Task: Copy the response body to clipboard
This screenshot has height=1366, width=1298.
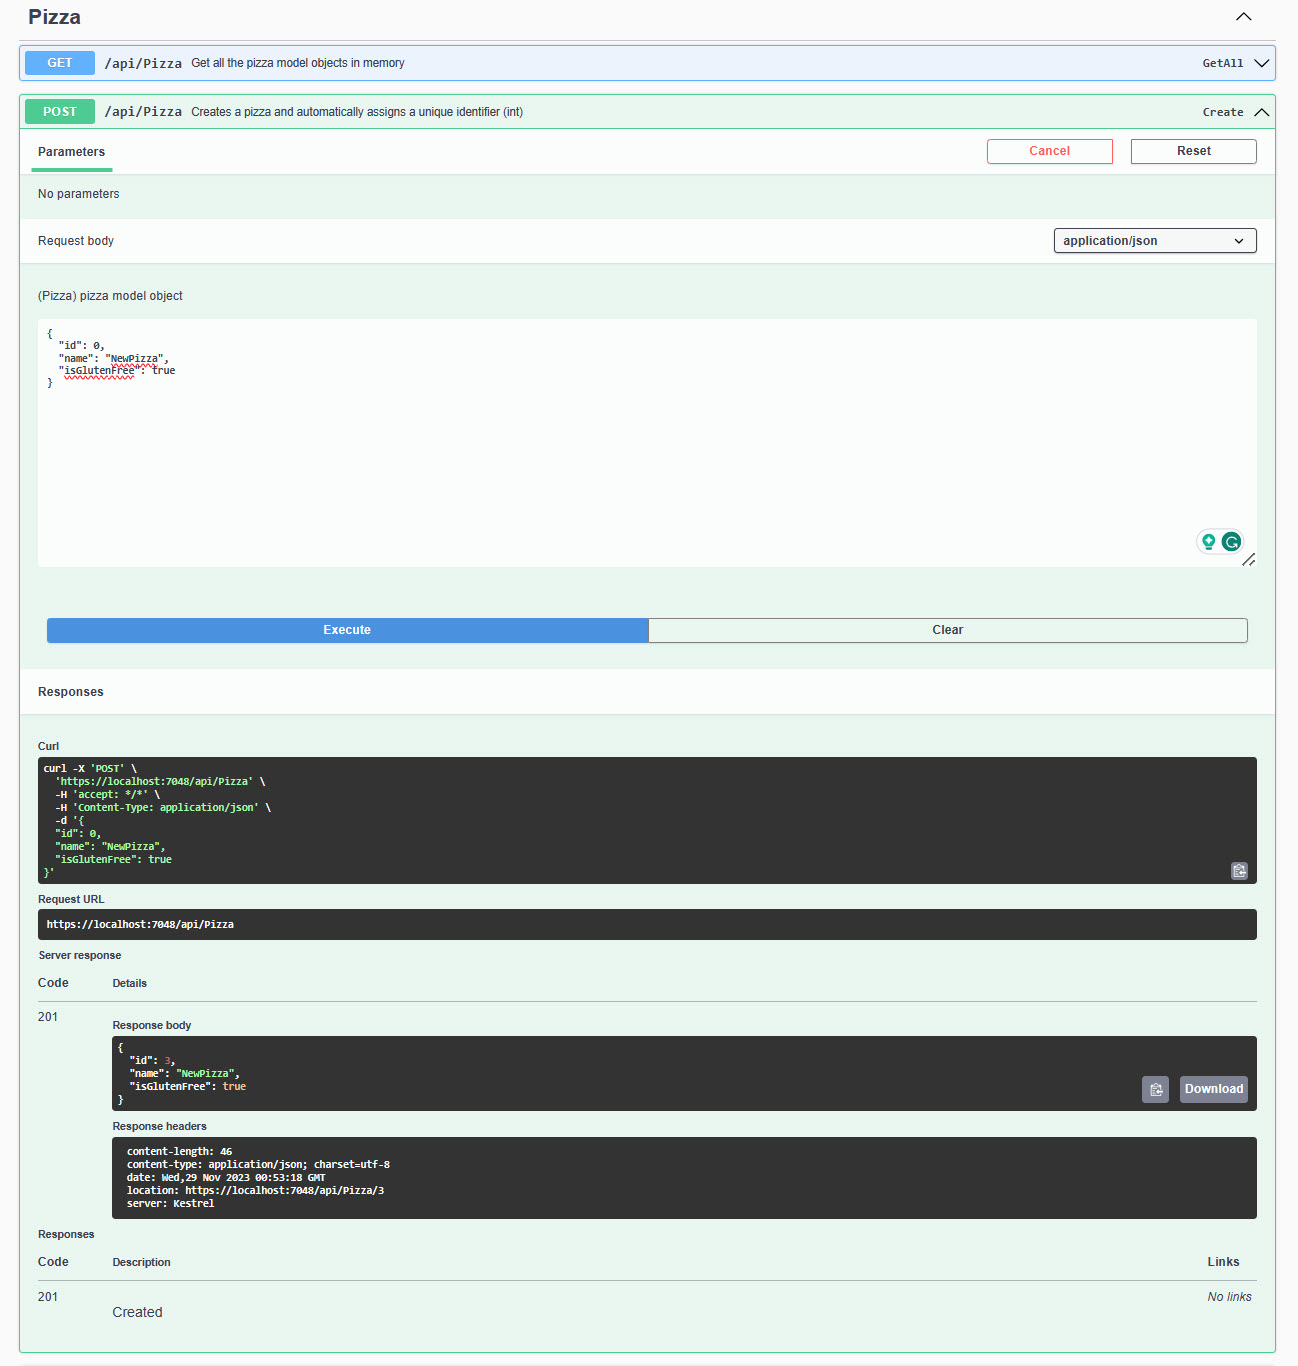Action: [1155, 1089]
